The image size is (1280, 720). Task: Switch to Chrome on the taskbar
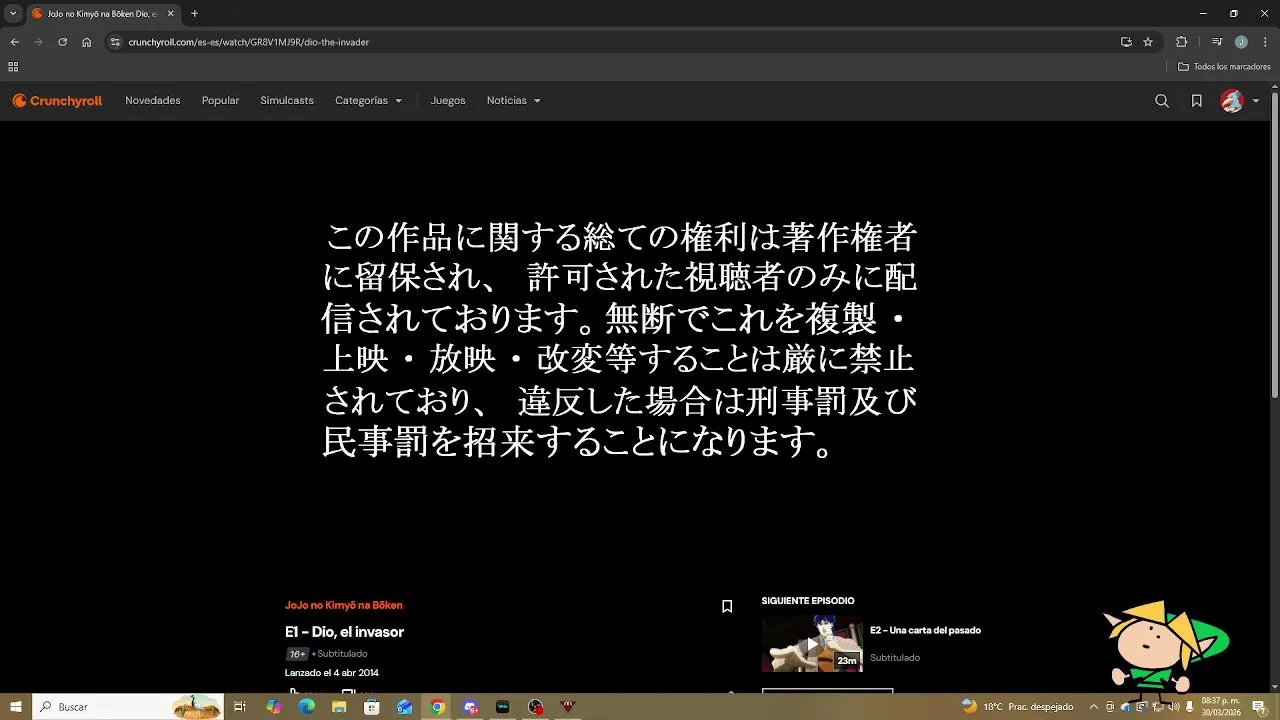click(437, 707)
